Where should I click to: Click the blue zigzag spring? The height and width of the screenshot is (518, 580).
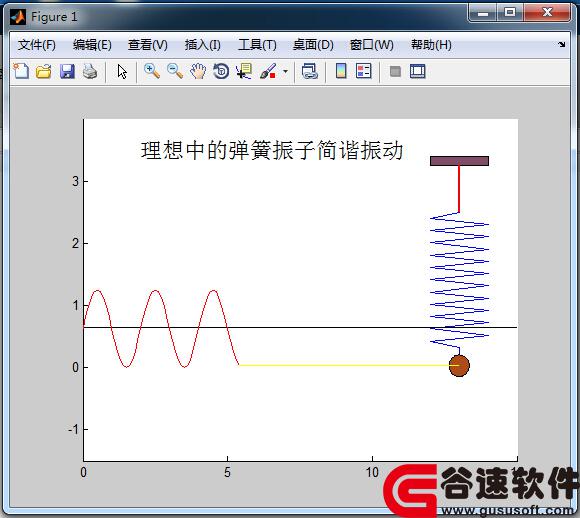coord(459,280)
